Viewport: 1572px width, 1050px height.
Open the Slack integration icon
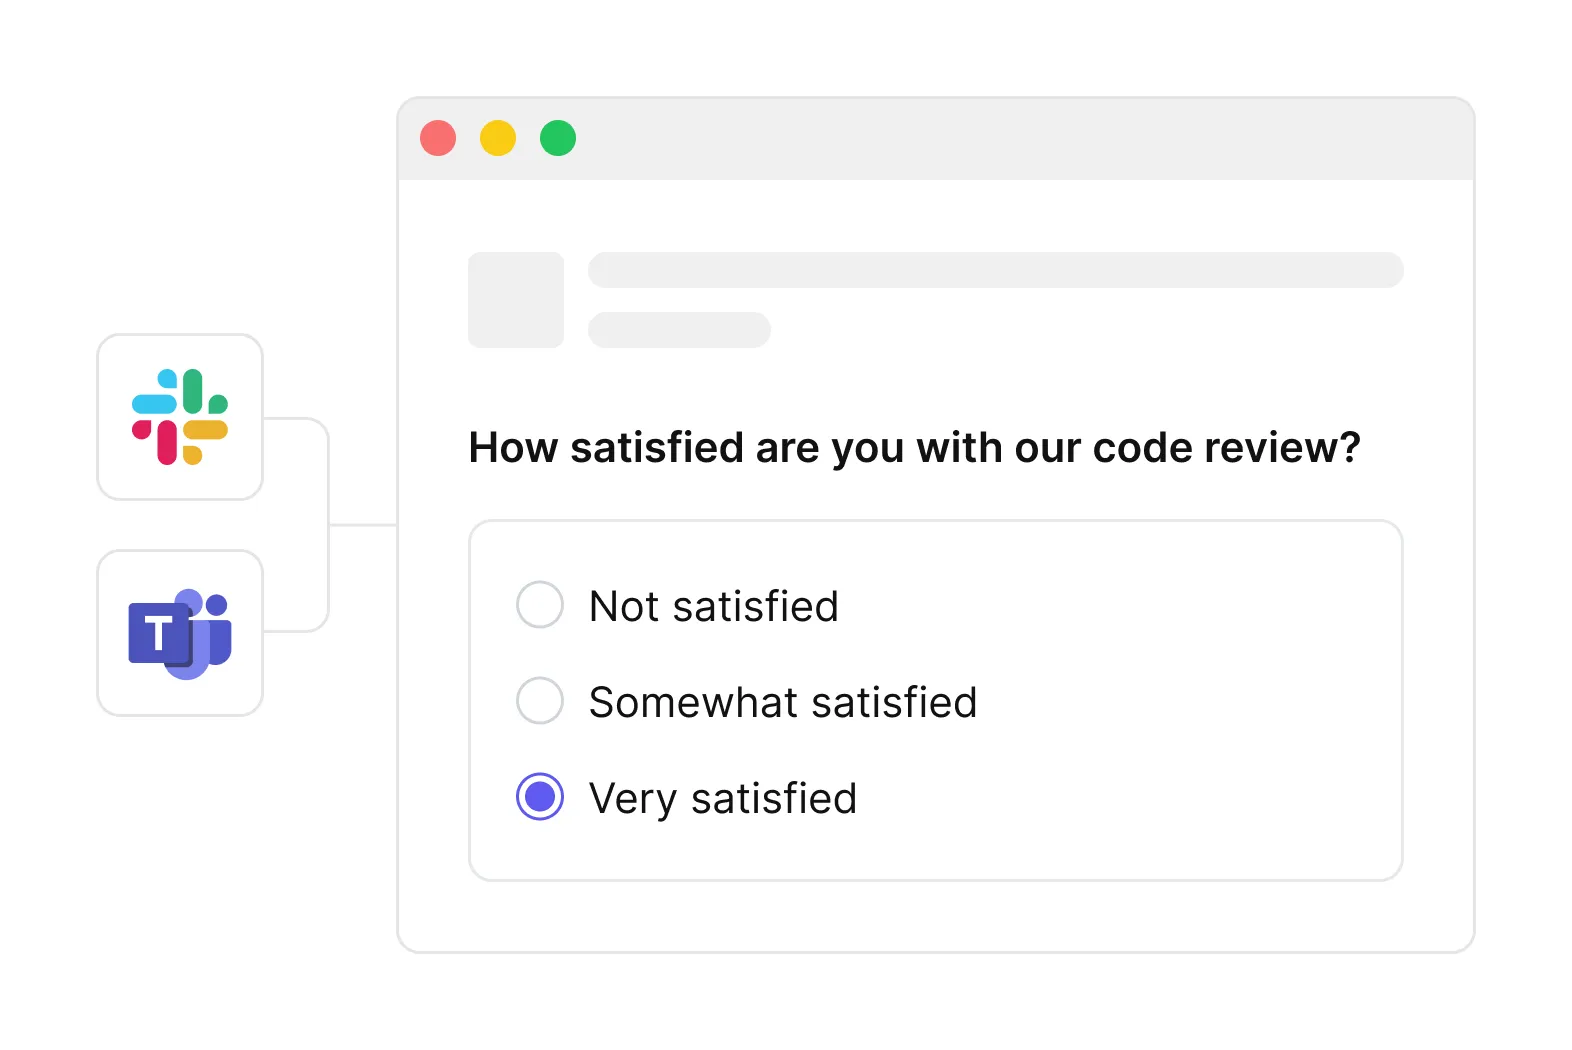click(180, 417)
